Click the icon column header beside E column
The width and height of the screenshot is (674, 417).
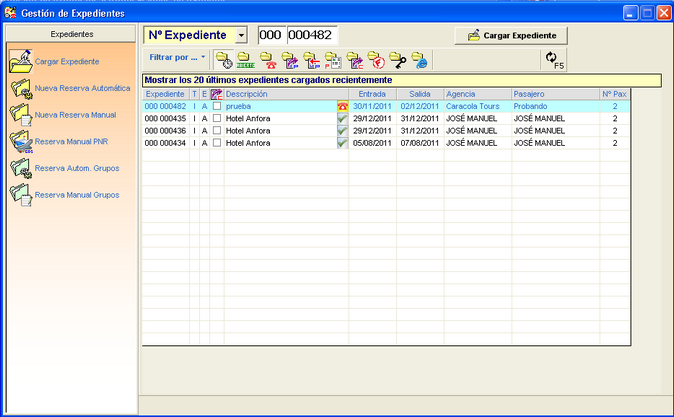[217, 94]
